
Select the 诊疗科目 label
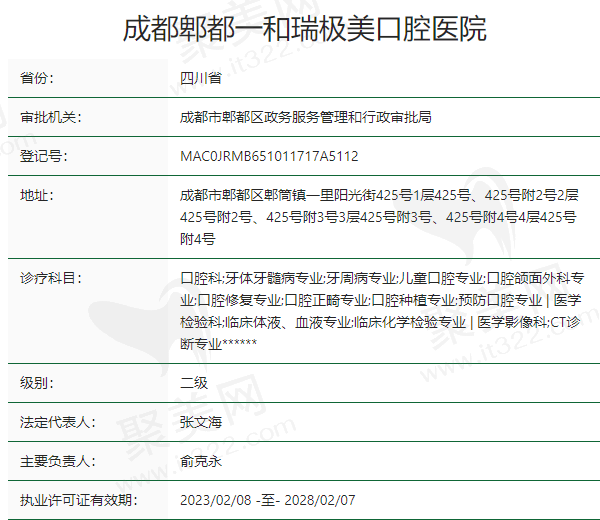(51, 278)
